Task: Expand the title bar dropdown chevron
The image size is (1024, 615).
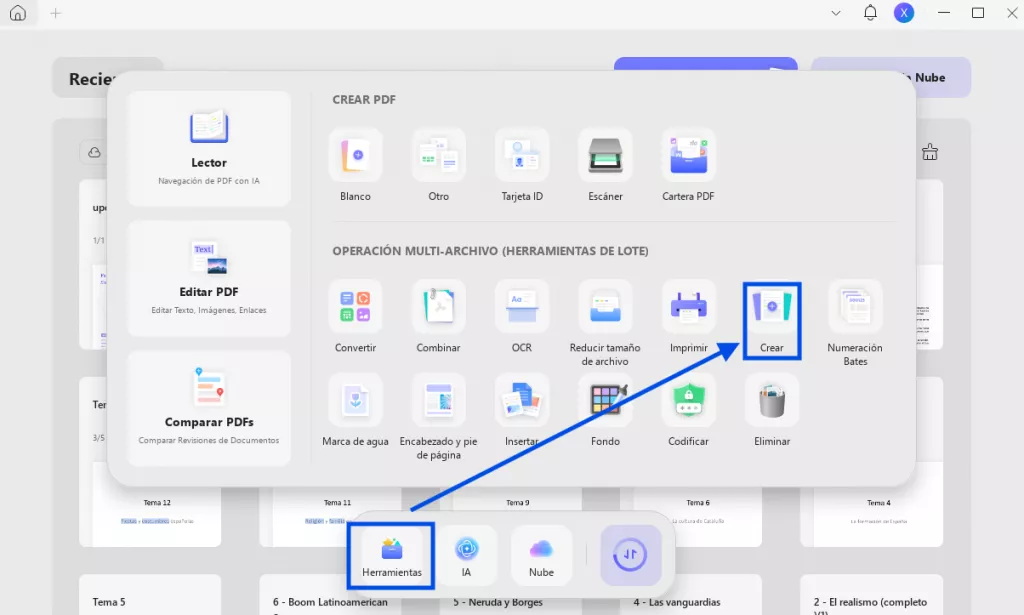Action: tap(836, 13)
